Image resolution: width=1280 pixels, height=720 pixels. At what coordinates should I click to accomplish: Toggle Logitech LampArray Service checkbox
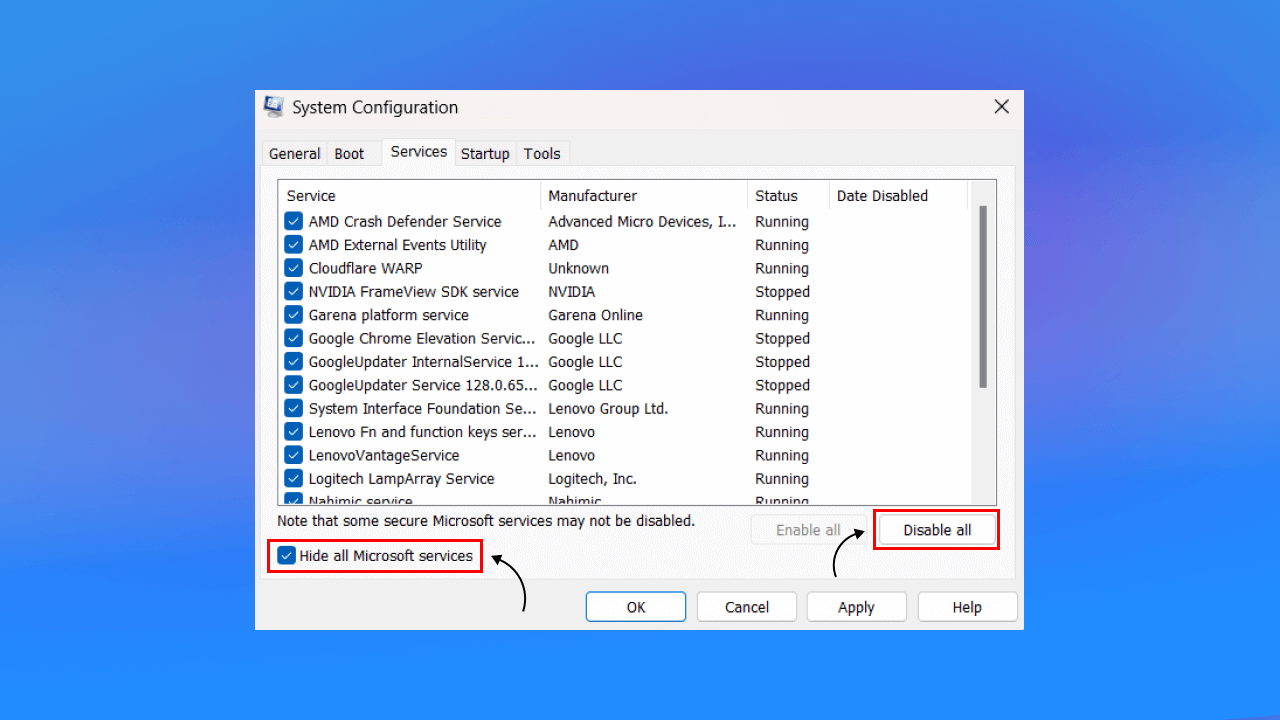pos(293,479)
